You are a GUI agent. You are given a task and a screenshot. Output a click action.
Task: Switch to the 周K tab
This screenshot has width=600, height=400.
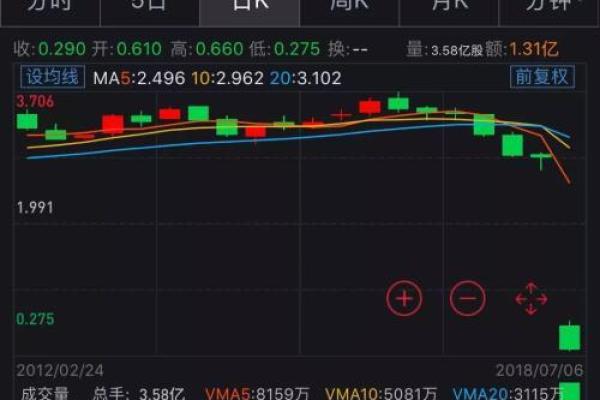click(349, 11)
